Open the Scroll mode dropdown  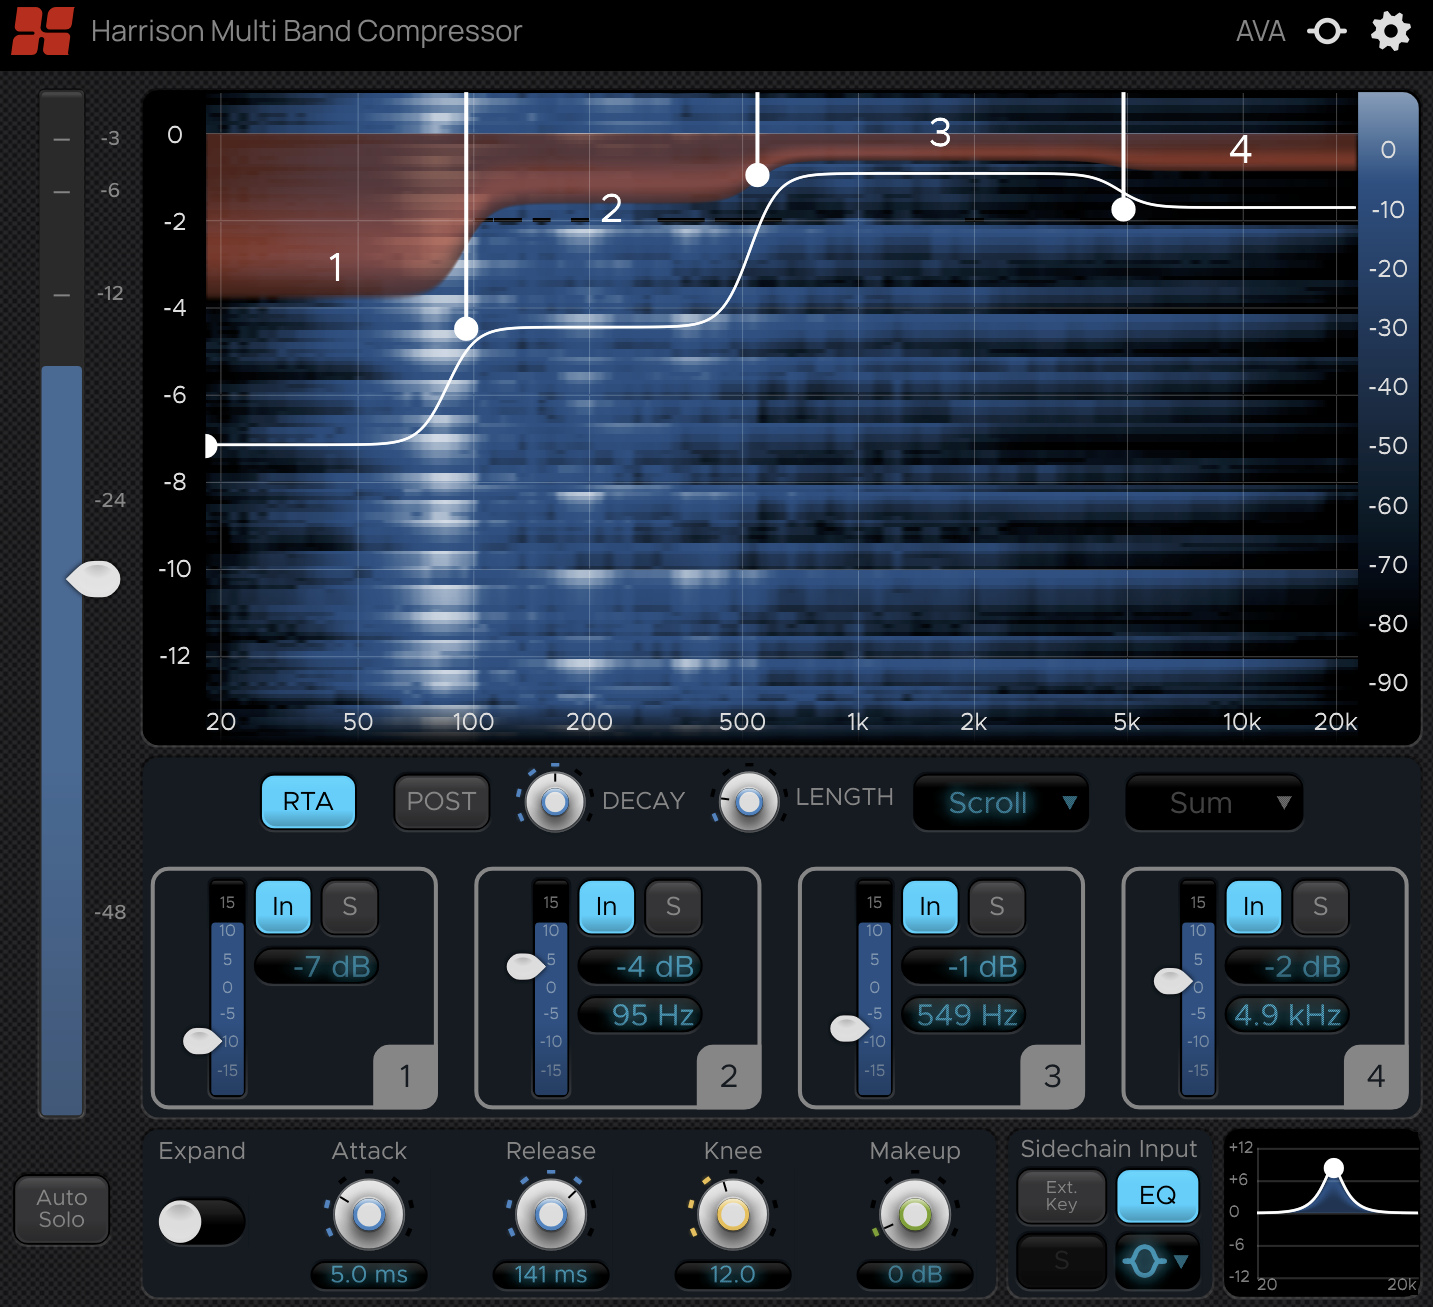[1001, 802]
